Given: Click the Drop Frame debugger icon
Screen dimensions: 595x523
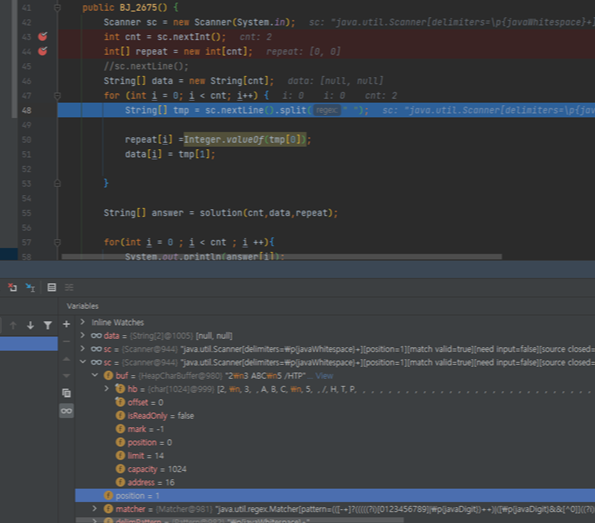Looking at the screenshot, I should coord(13,287).
